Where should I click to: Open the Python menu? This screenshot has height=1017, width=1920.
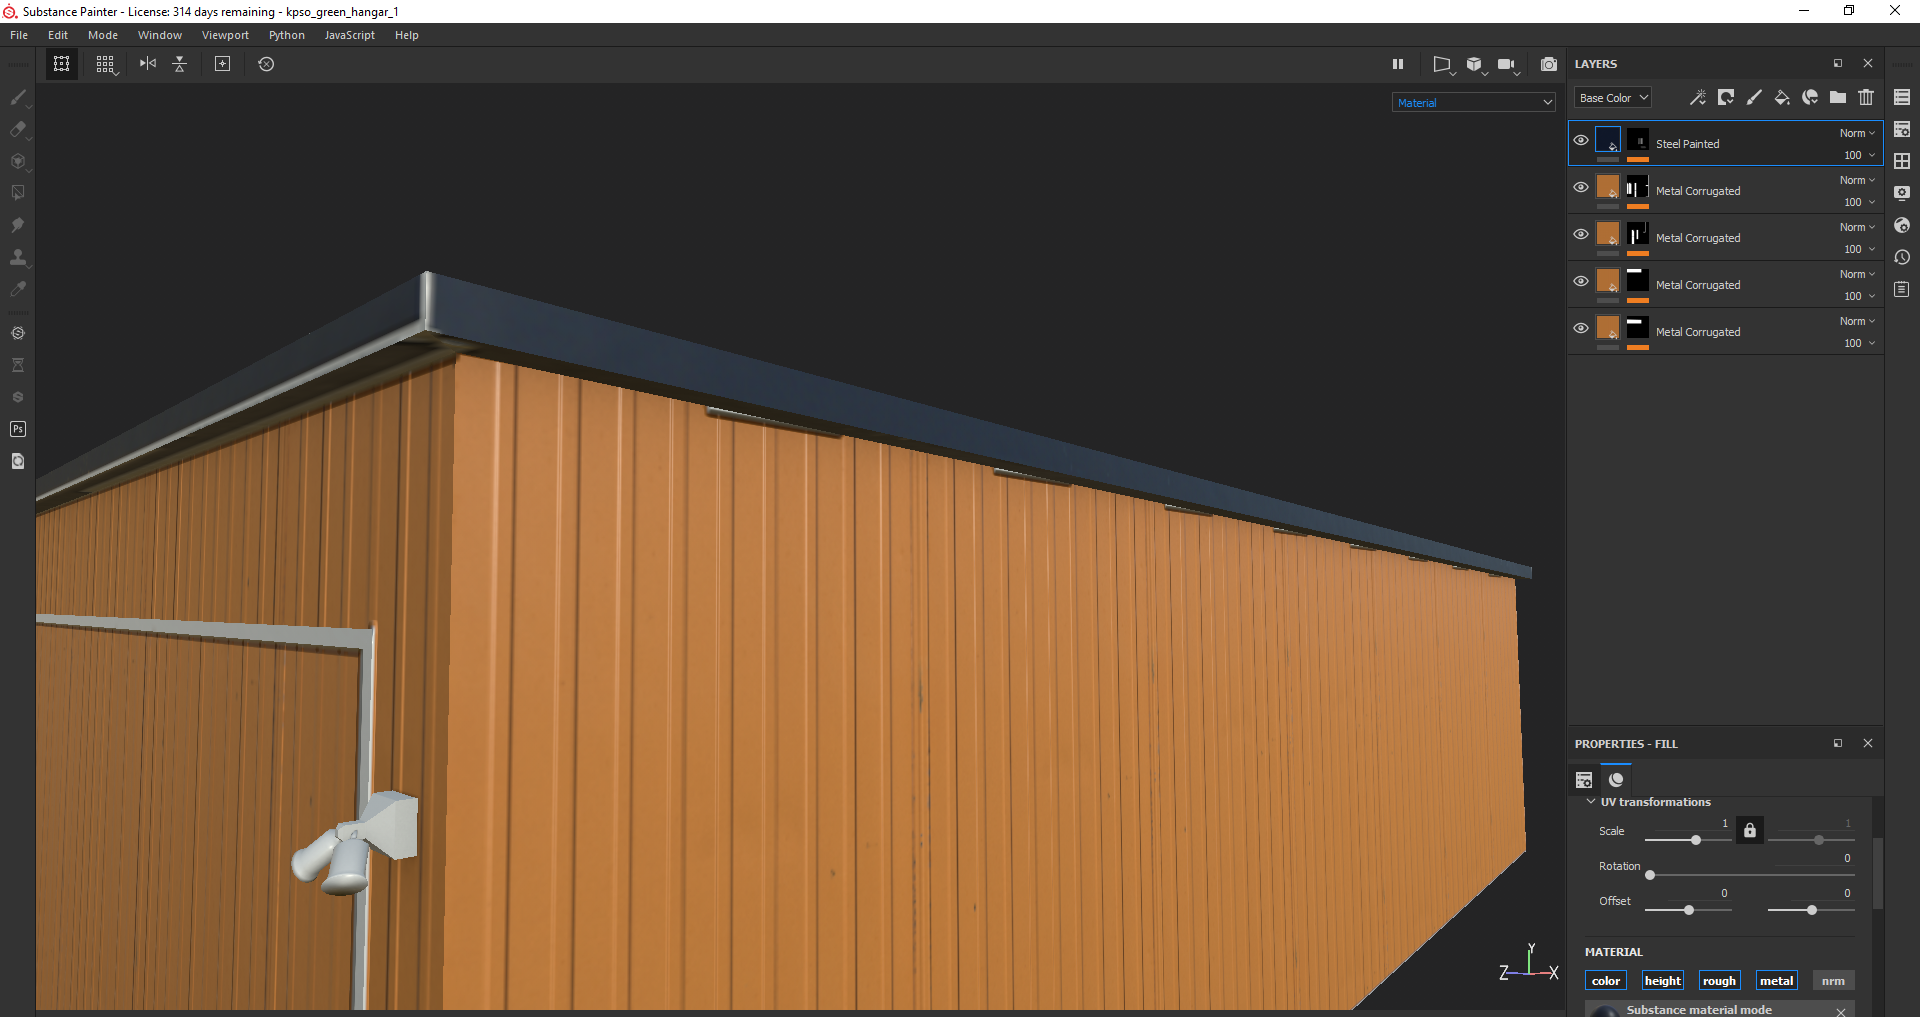point(286,35)
